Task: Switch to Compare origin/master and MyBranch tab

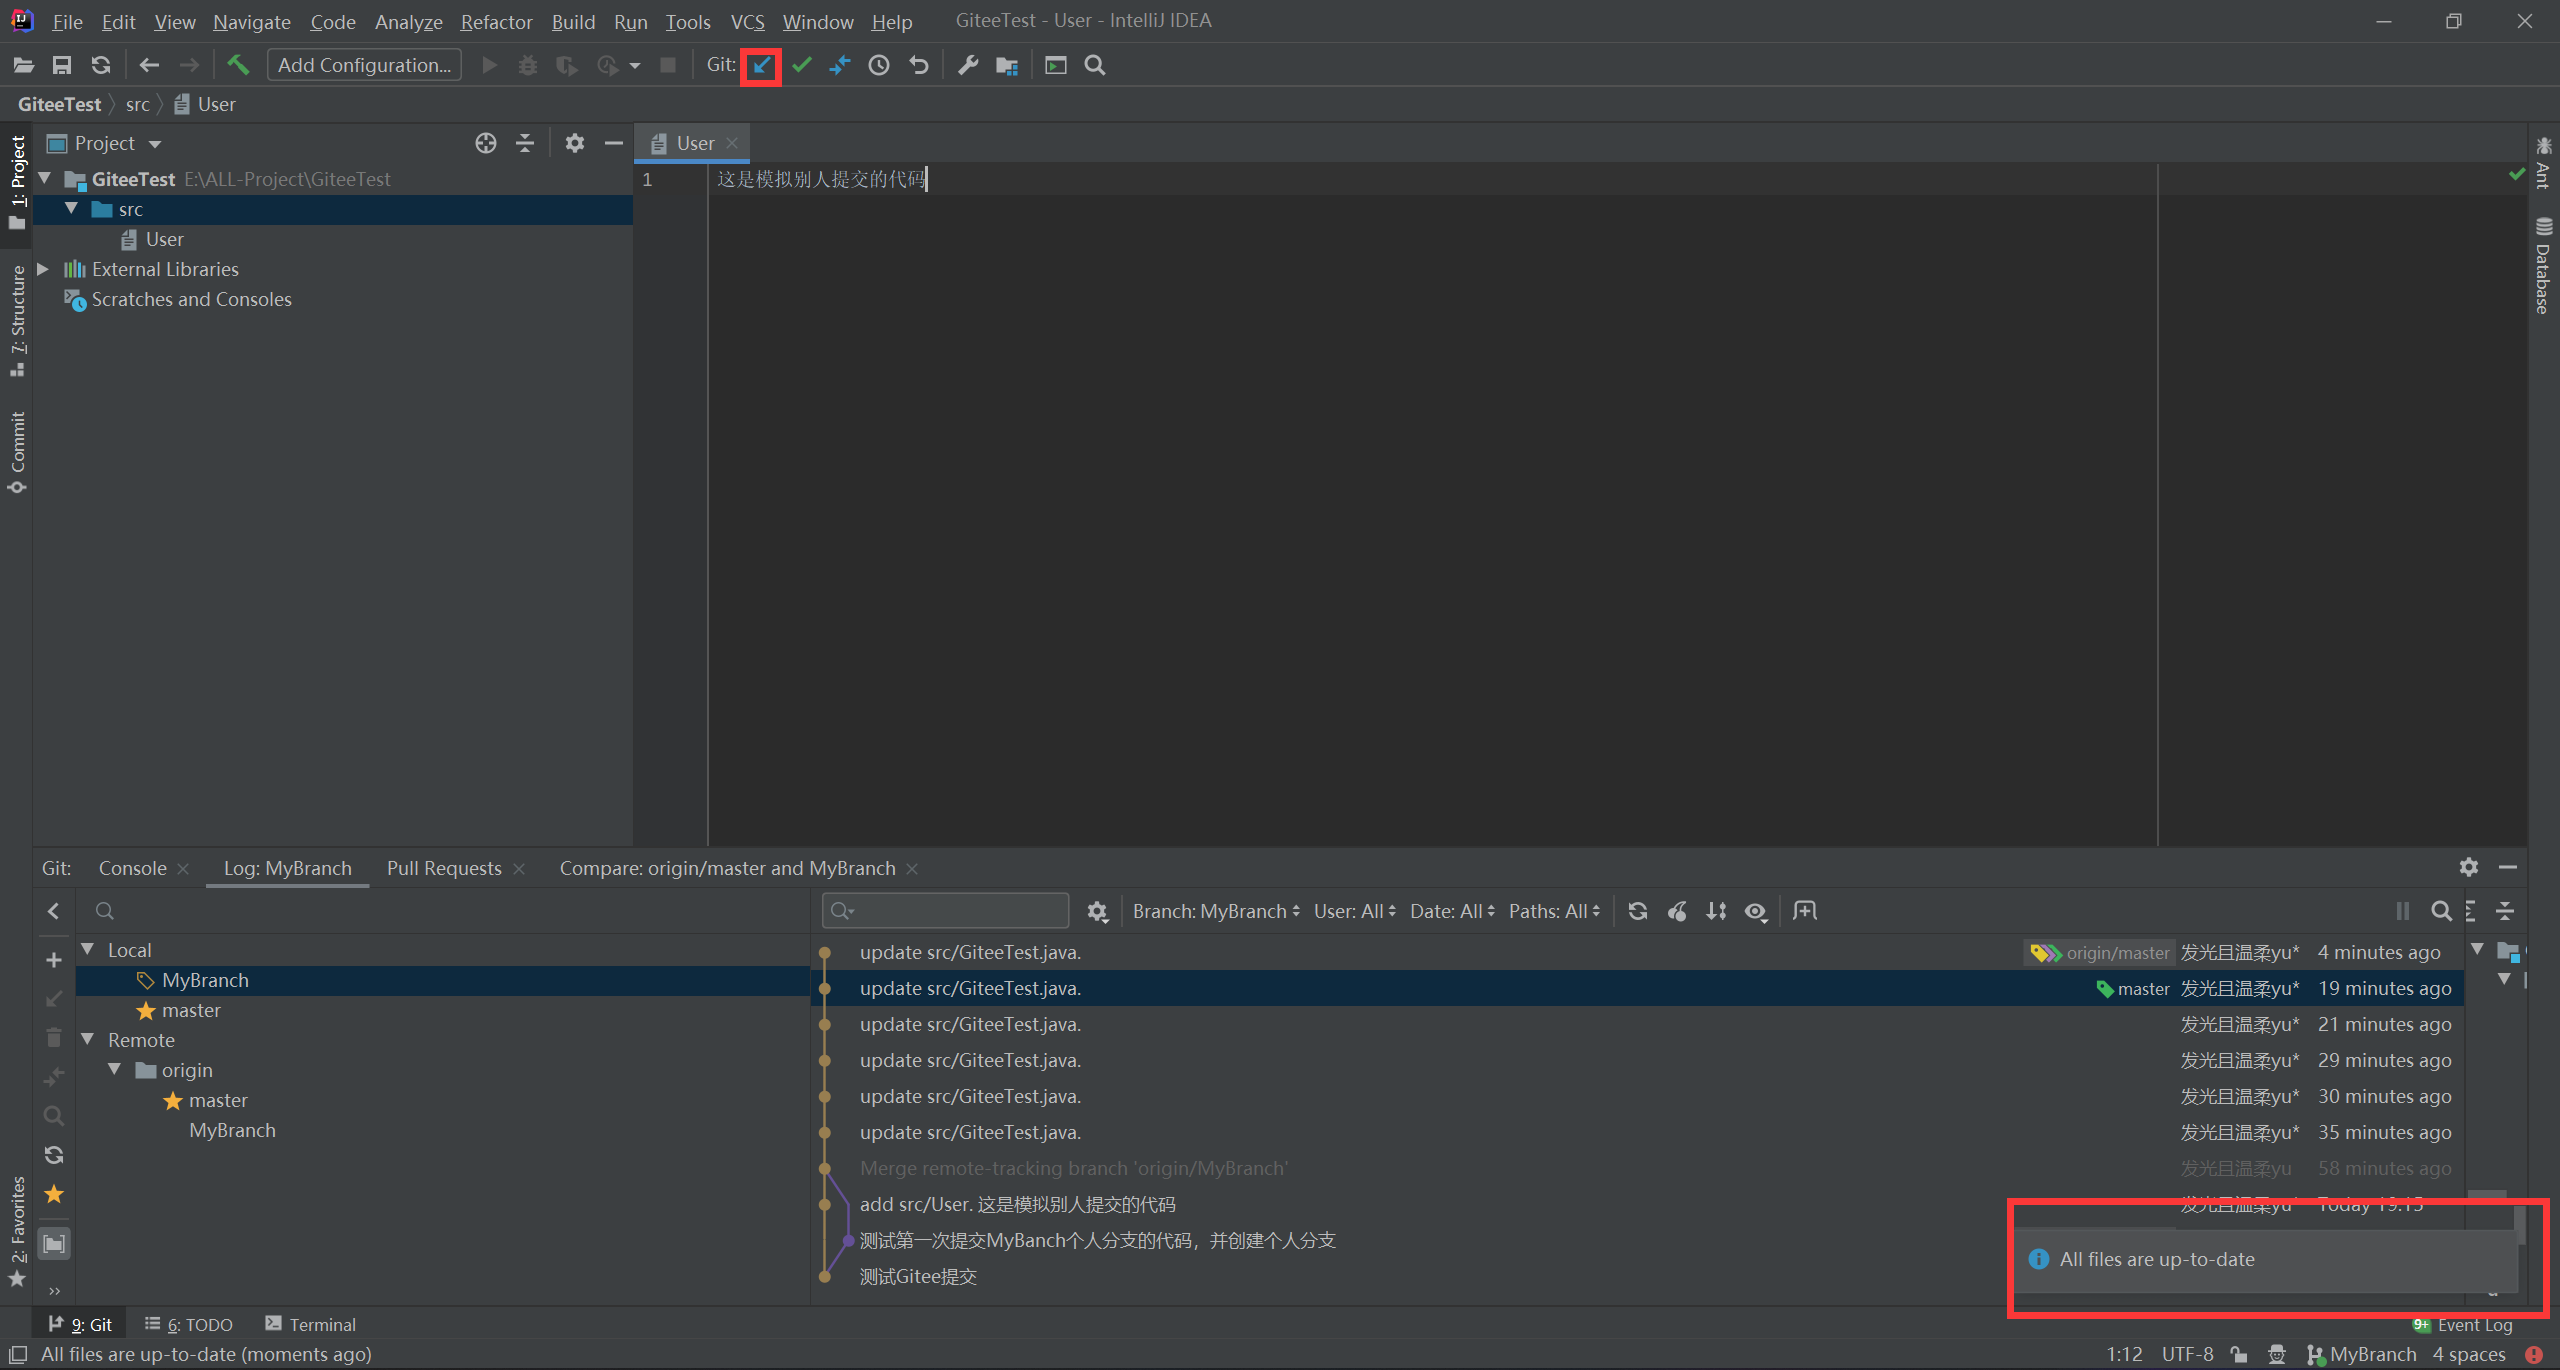Action: pyautogui.click(x=727, y=868)
